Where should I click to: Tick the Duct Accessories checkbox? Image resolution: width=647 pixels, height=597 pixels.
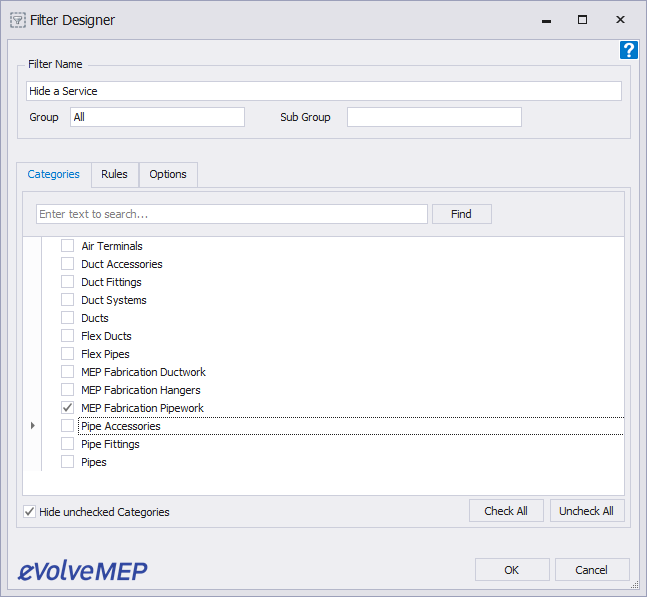pyautogui.click(x=67, y=264)
